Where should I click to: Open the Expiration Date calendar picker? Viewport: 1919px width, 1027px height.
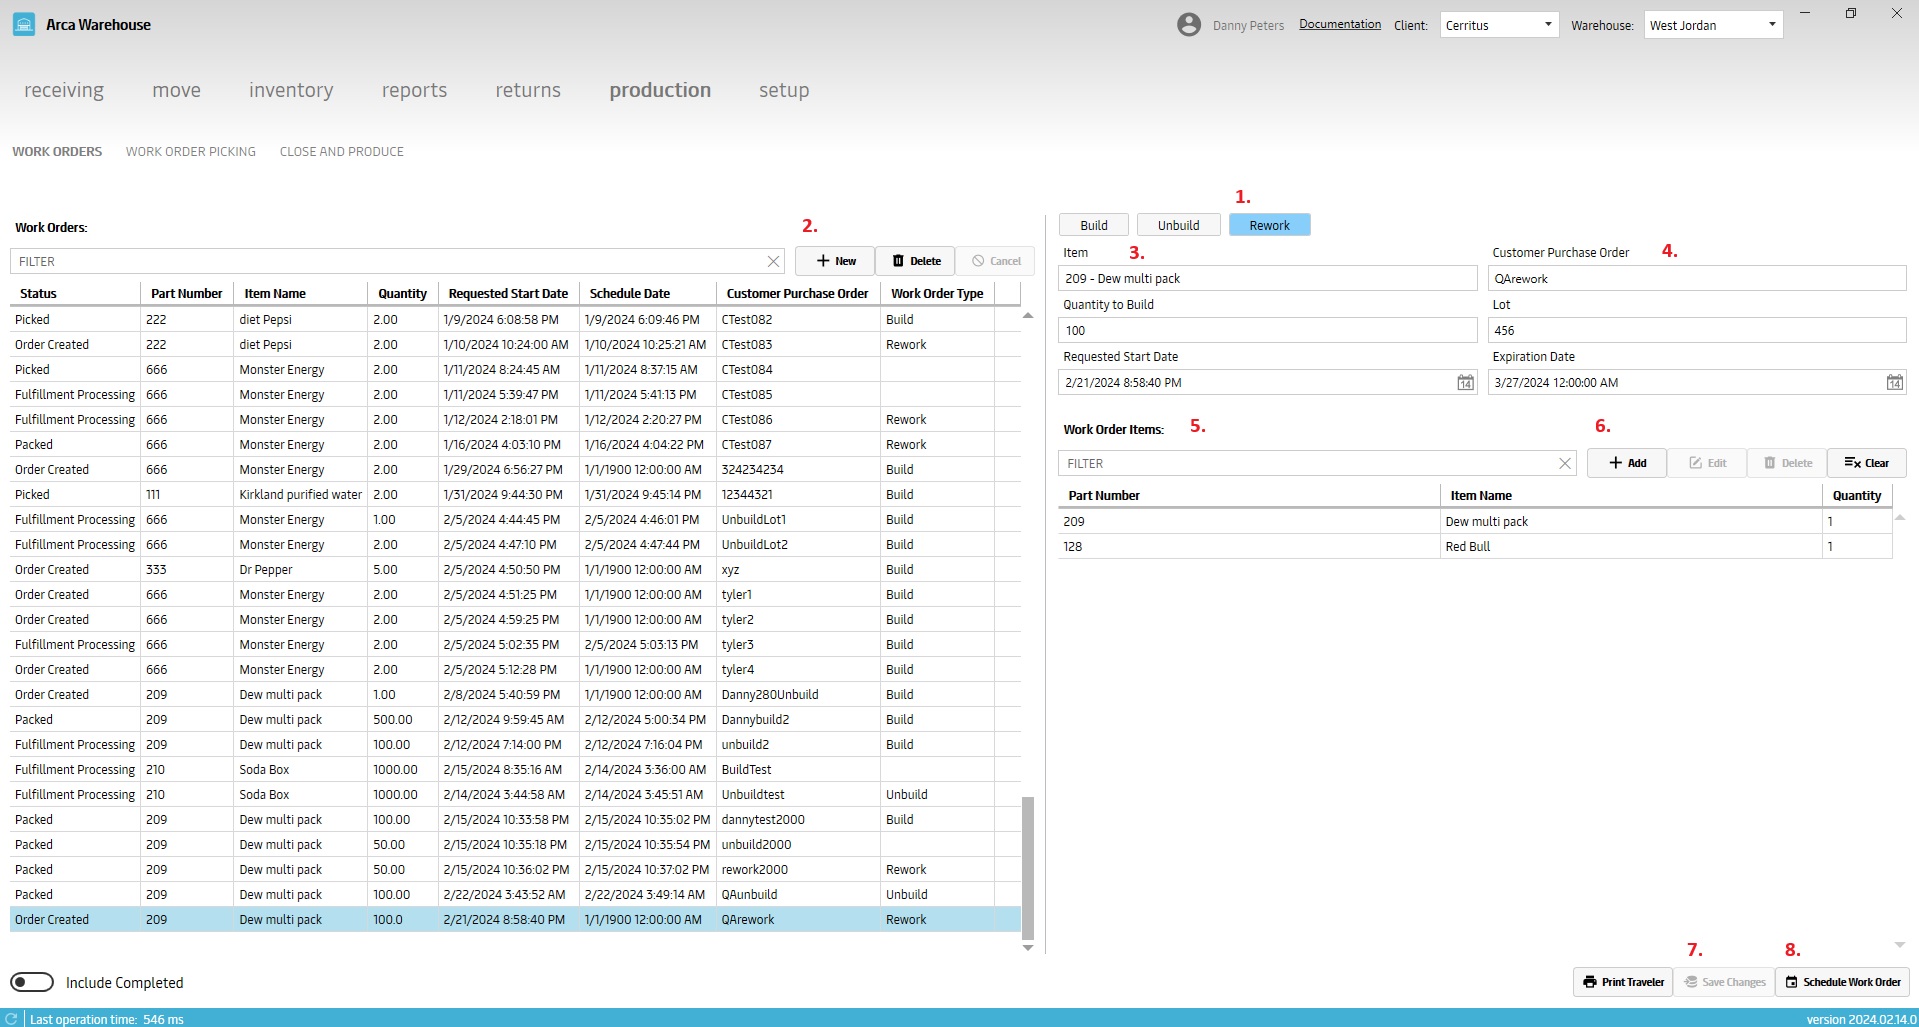(x=1894, y=383)
